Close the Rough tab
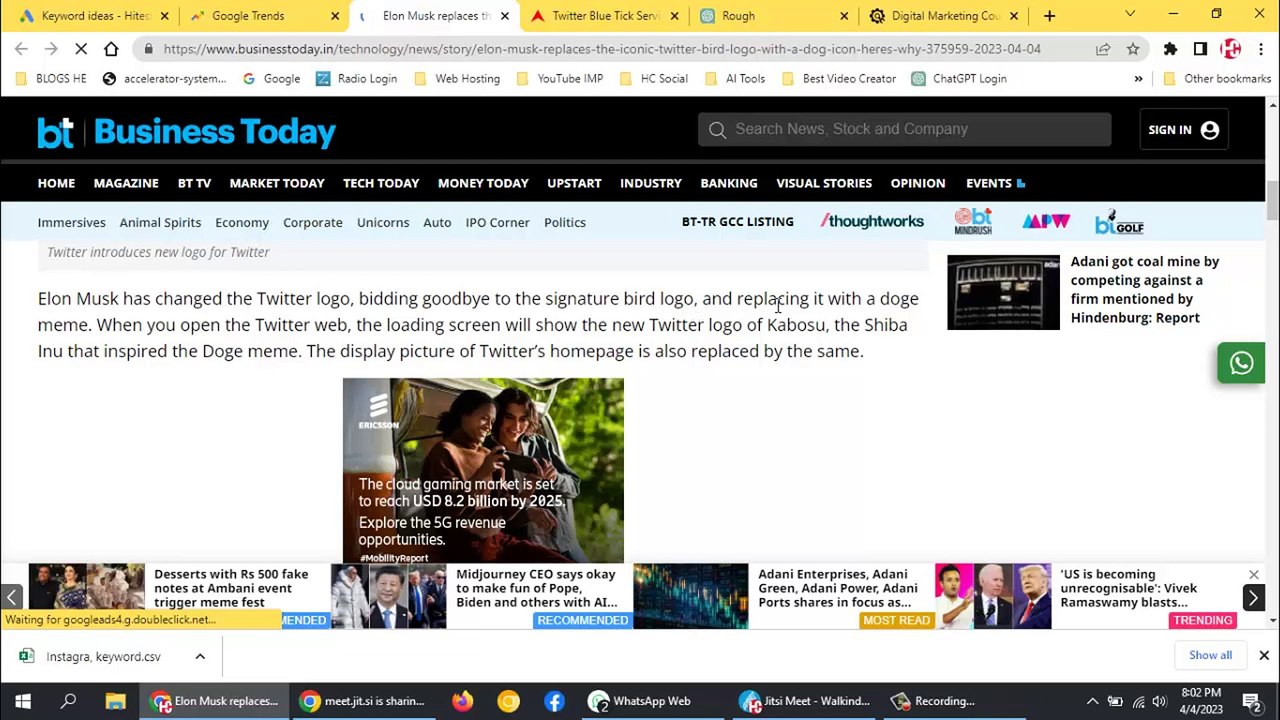This screenshot has height=720, width=1280. click(844, 16)
